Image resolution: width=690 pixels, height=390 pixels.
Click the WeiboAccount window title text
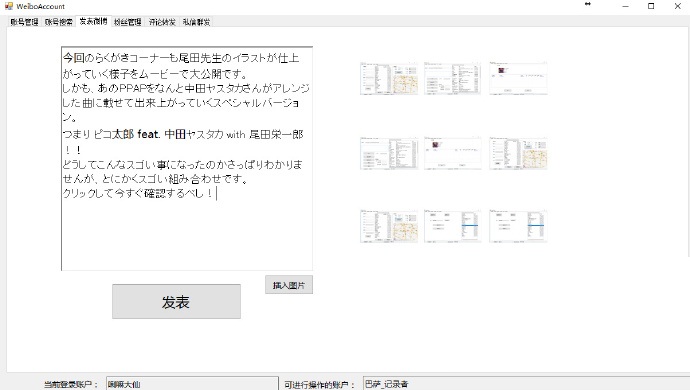coord(40,6)
